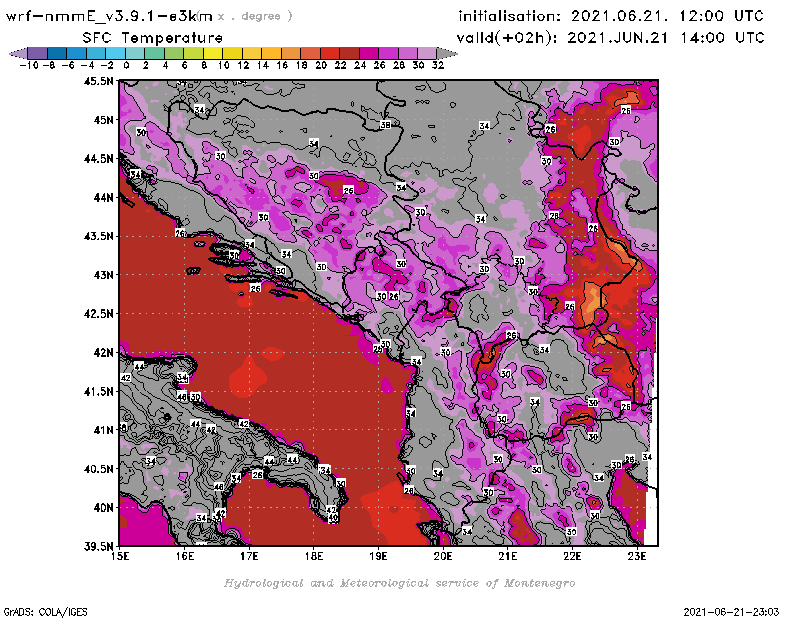Click the '20E' longitude label
This screenshot has height=618, width=800.
pos(443,556)
